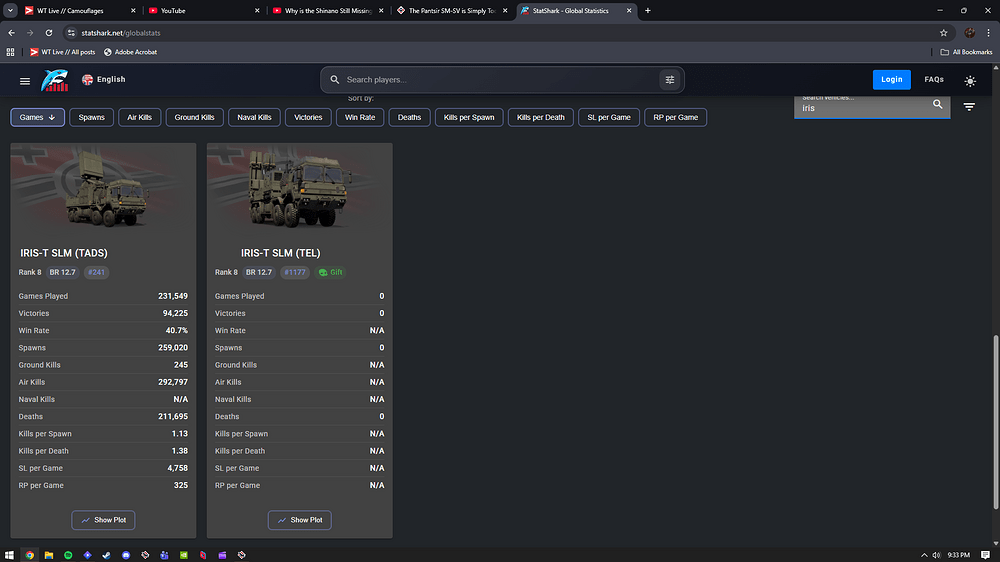Reload the current page
This screenshot has width=1000, height=562.
click(48, 33)
